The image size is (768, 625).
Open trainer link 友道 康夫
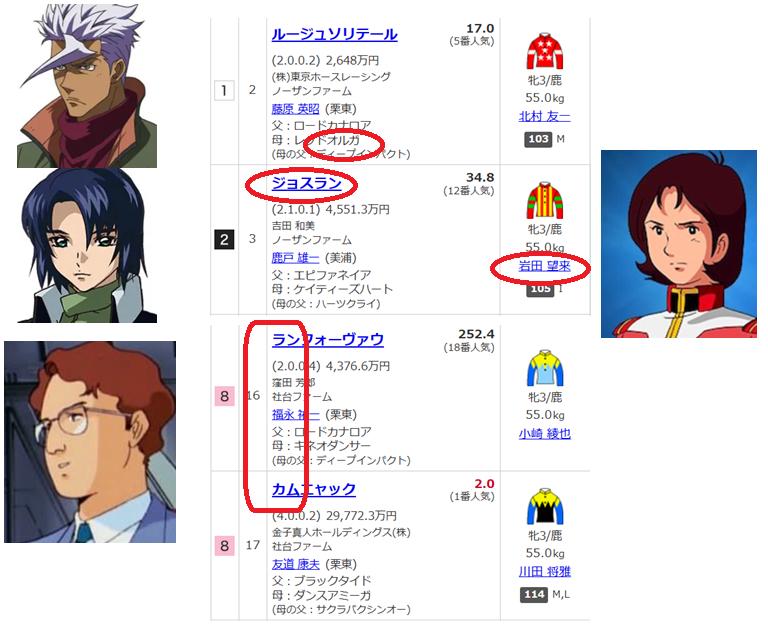pyautogui.click(x=295, y=564)
